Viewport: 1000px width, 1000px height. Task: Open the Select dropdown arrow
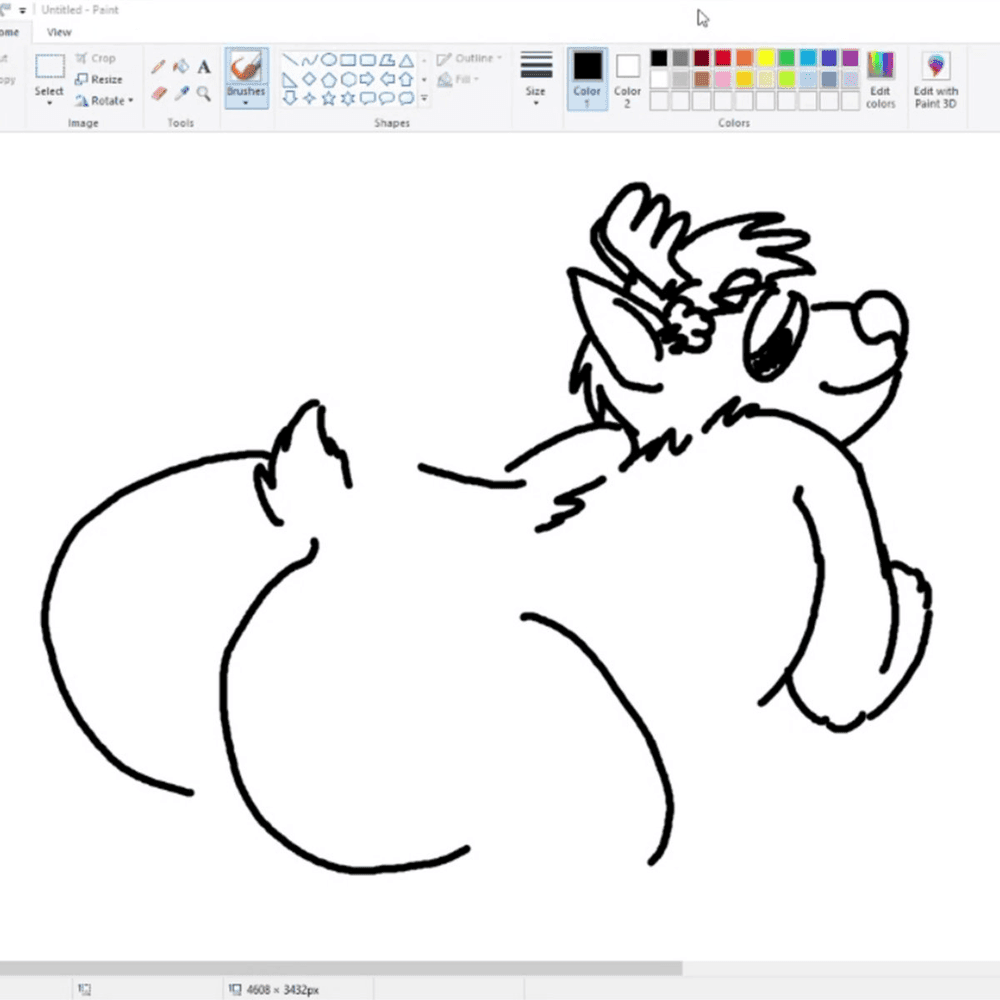(x=49, y=103)
